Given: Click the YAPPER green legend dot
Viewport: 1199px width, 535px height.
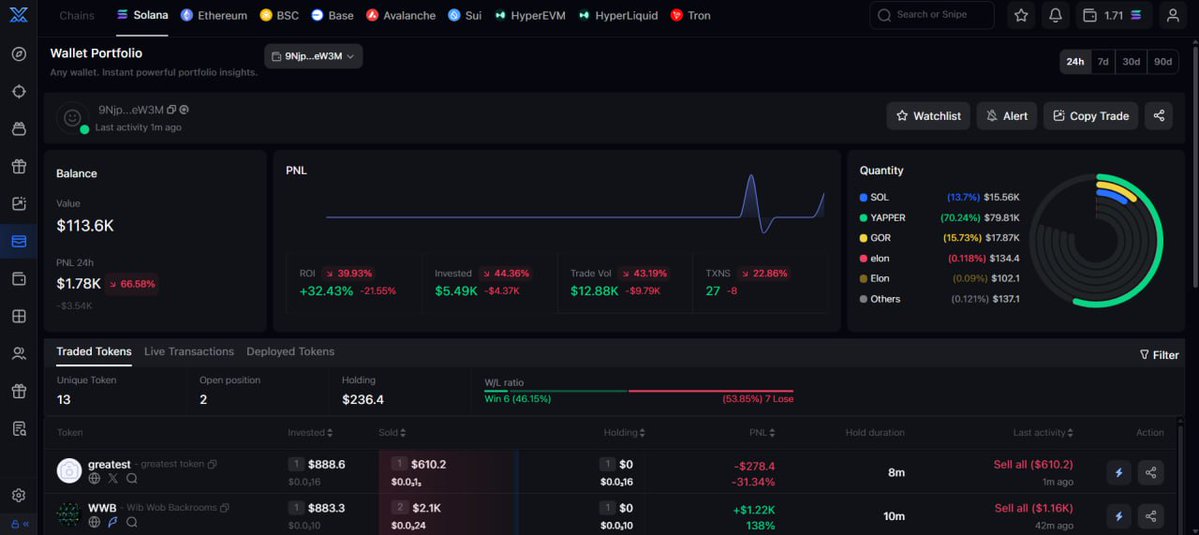Looking at the screenshot, I should coord(863,218).
